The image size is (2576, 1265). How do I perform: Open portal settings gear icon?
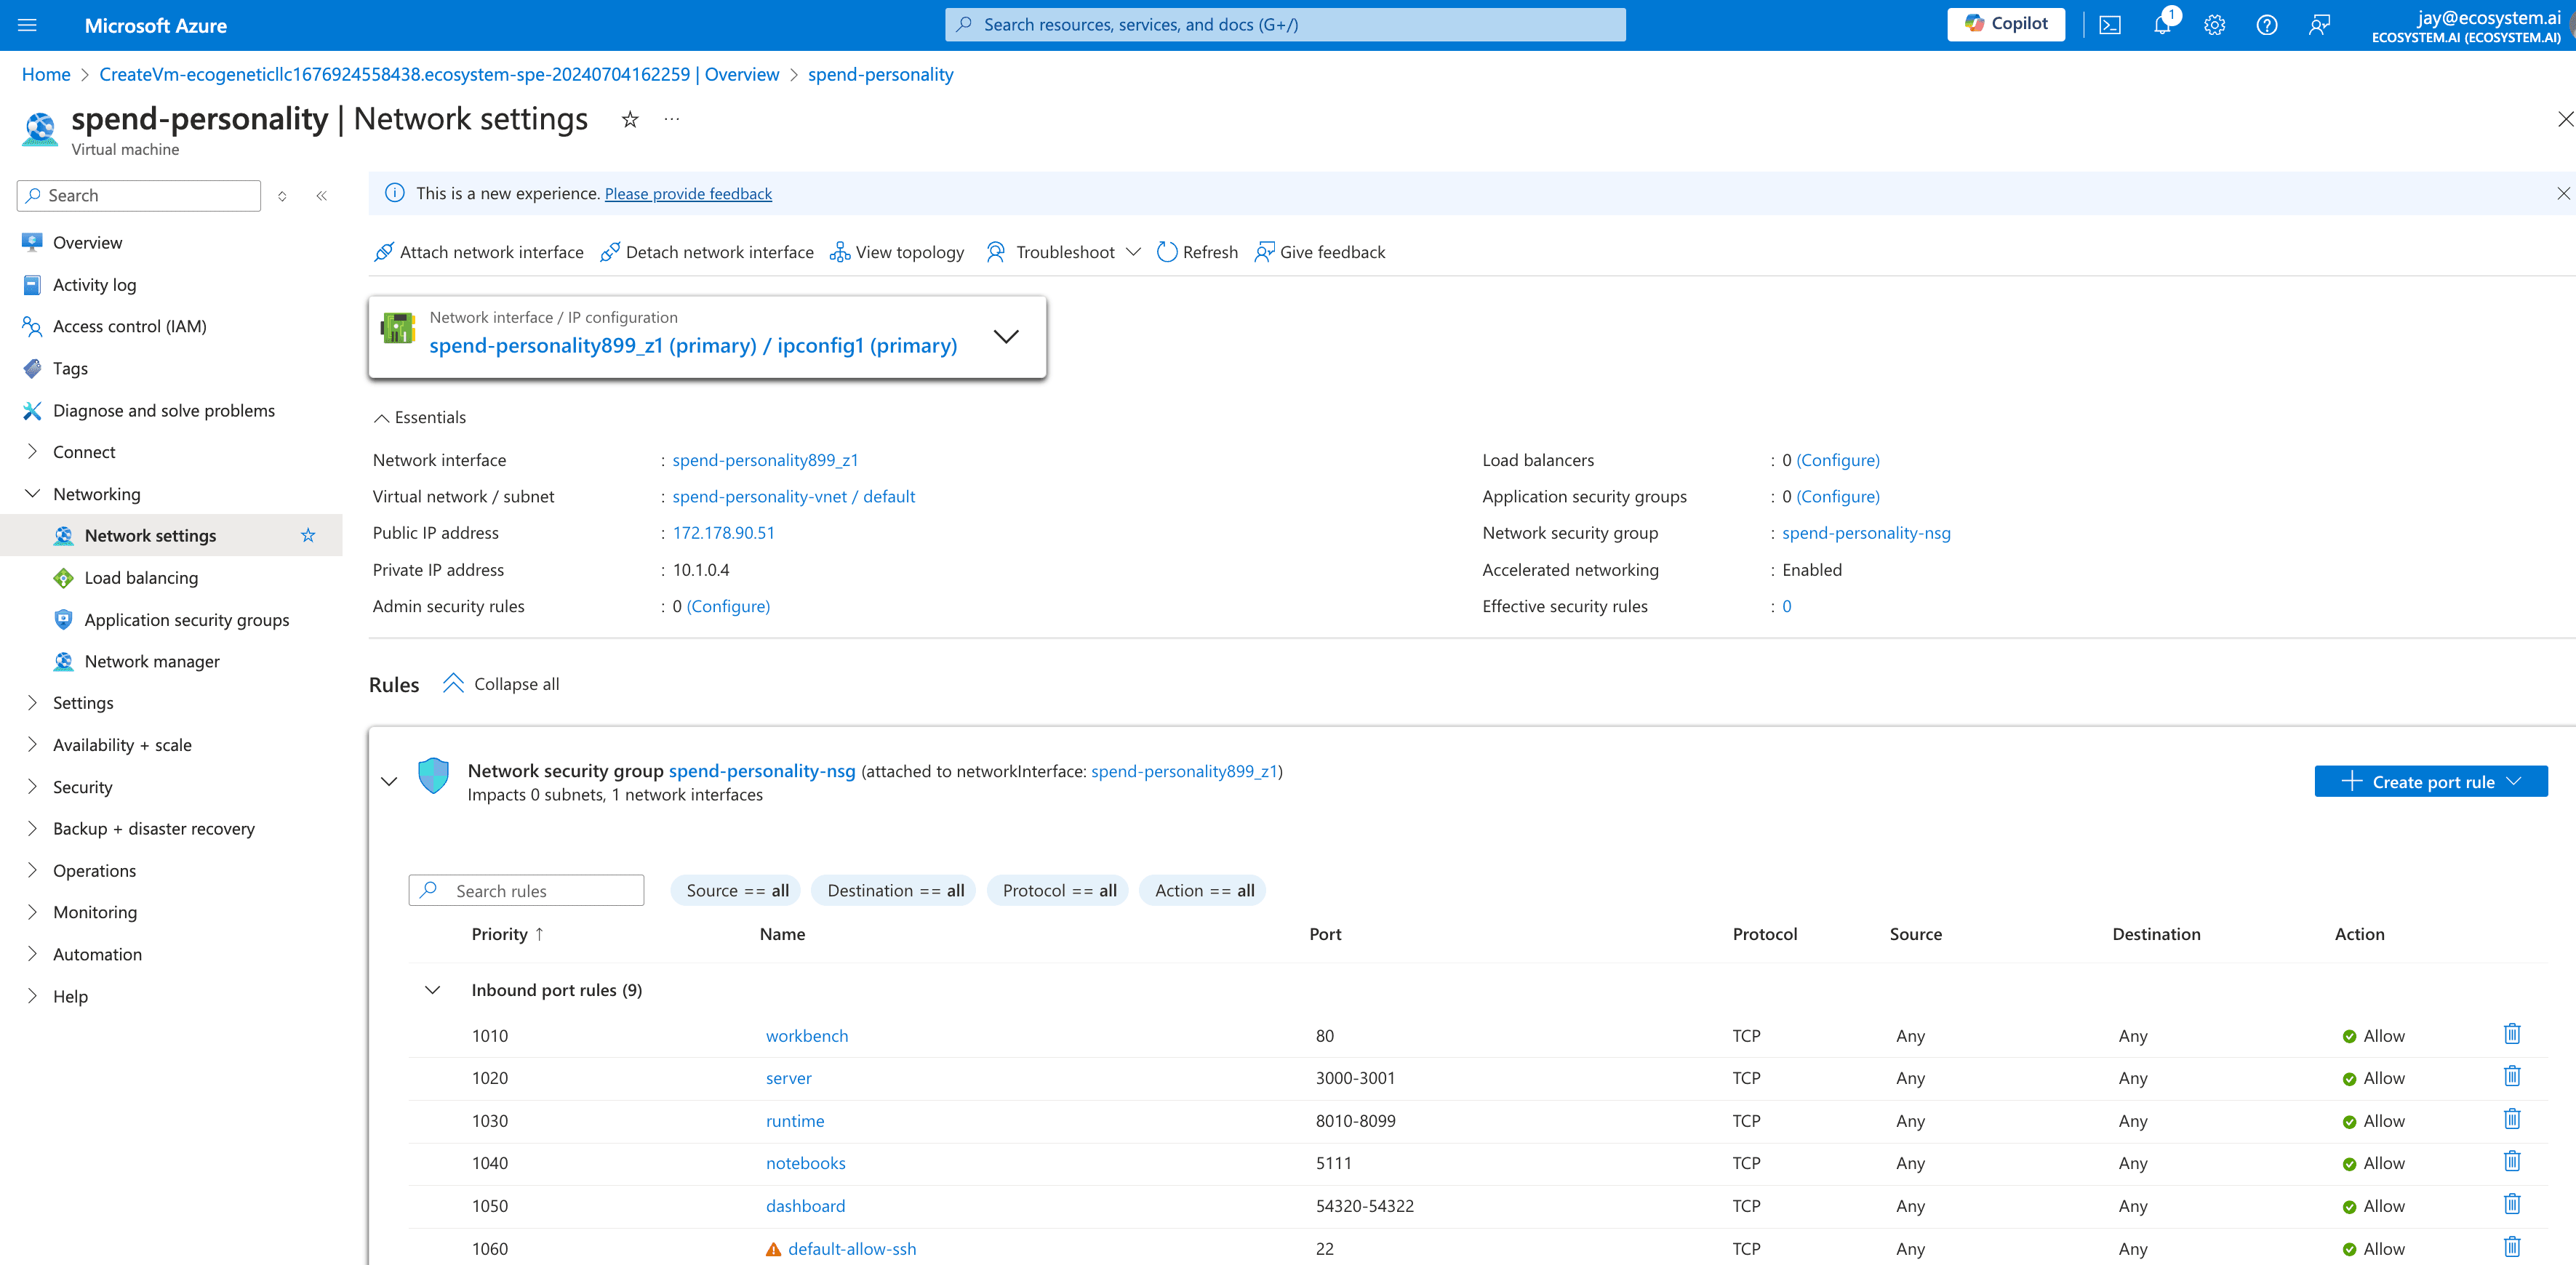point(2214,25)
